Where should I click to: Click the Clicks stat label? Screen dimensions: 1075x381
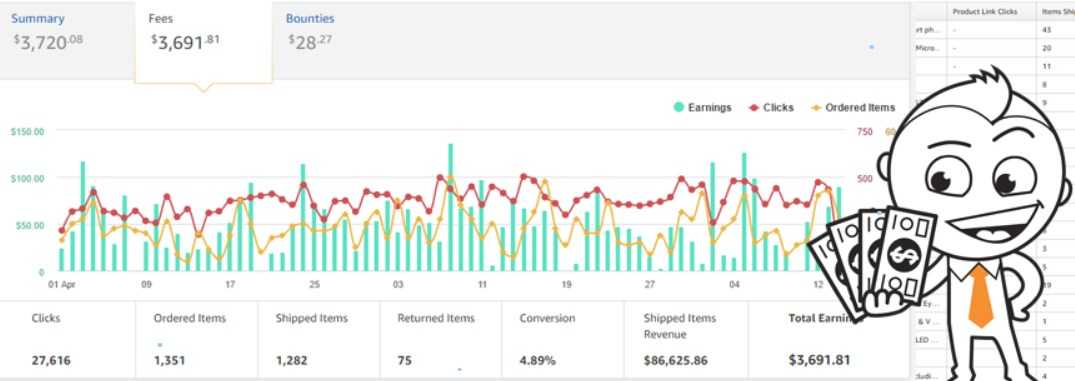[46, 318]
